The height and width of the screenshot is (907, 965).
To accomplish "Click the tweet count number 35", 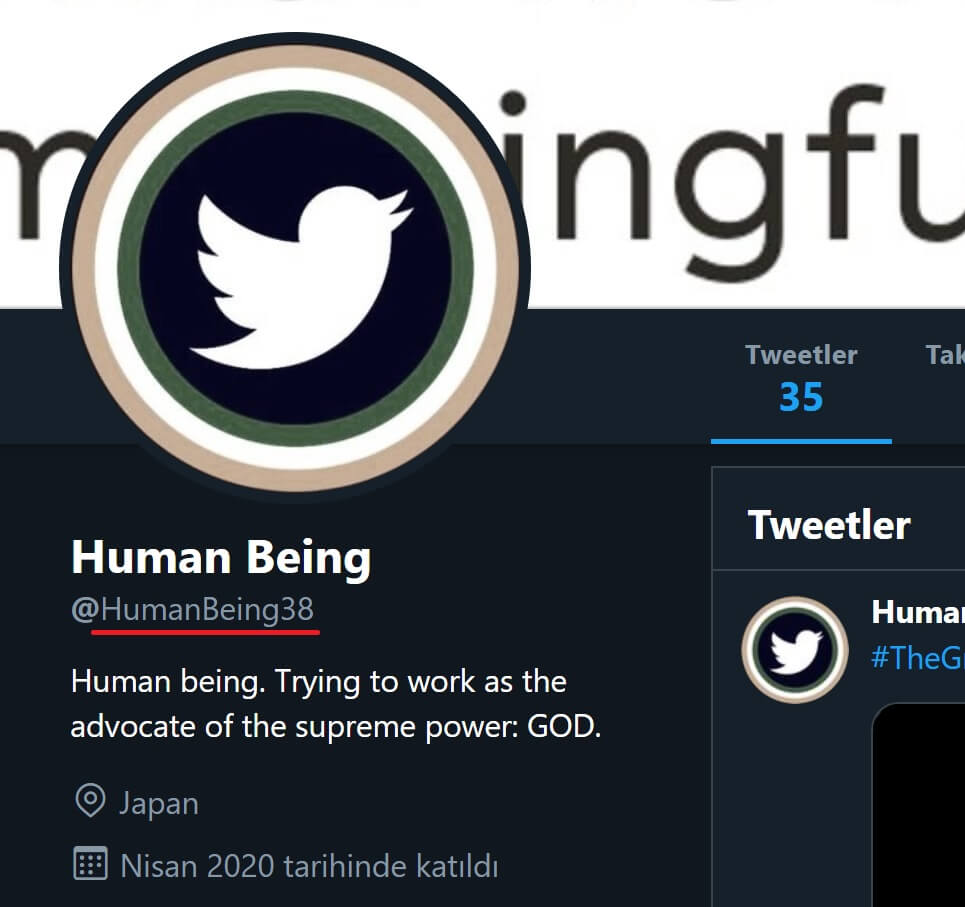I will pyautogui.click(x=801, y=398).
